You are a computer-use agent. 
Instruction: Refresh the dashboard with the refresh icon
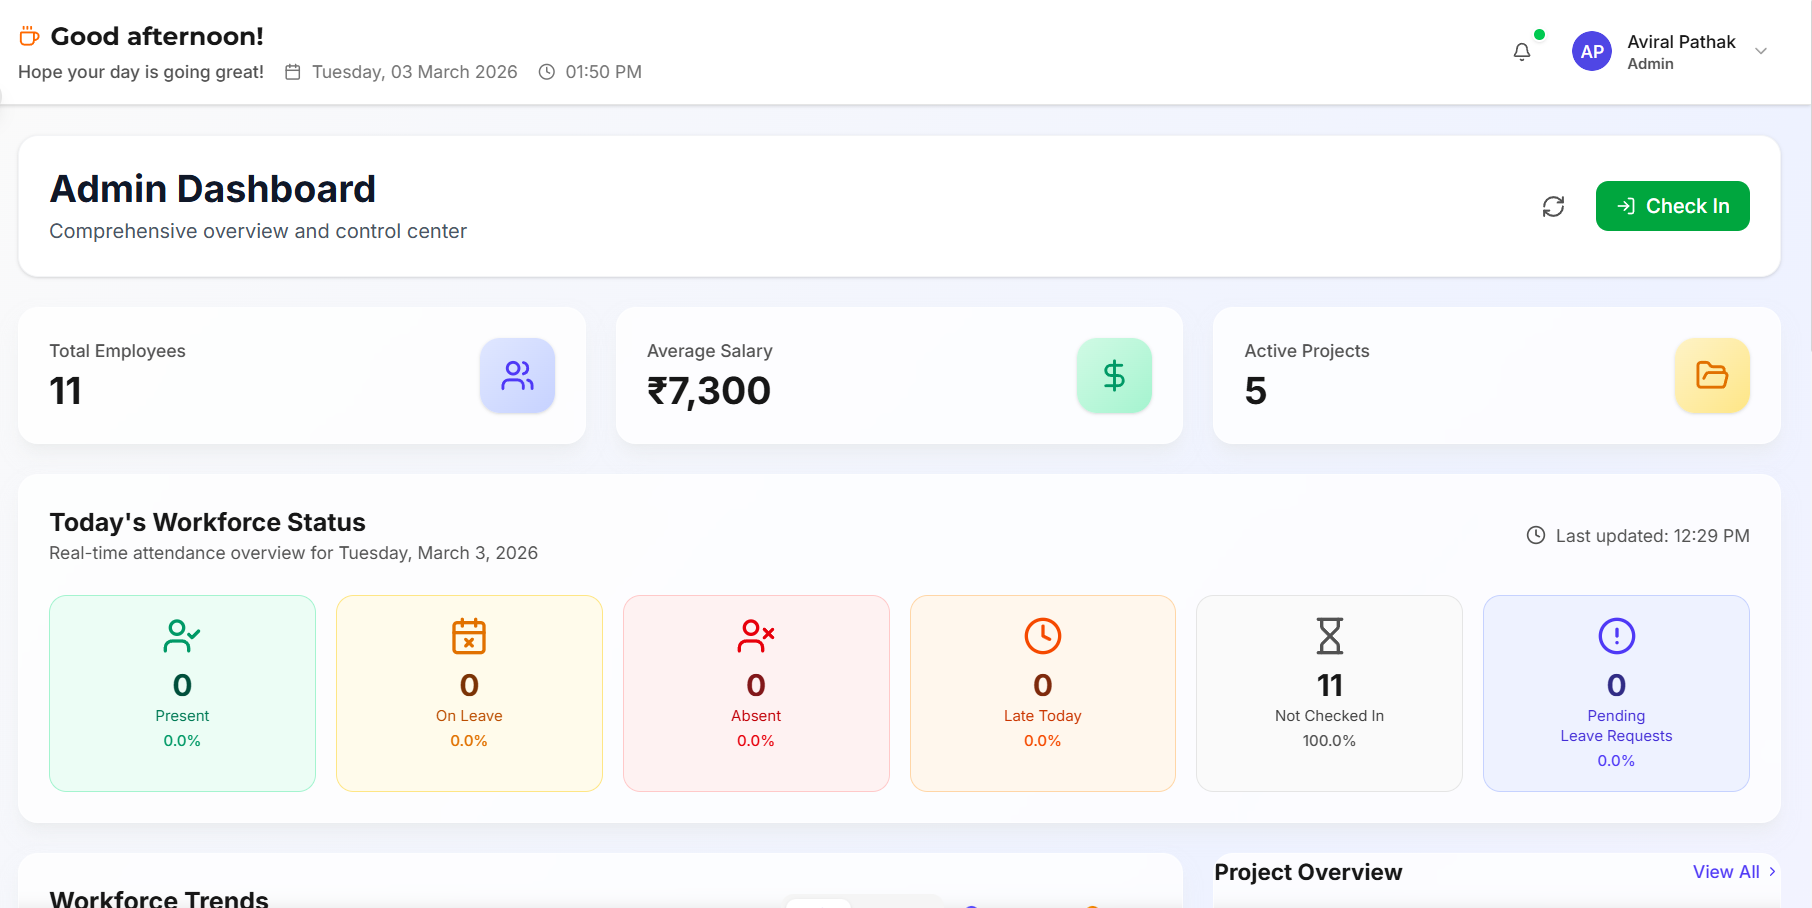[1553, 206]
